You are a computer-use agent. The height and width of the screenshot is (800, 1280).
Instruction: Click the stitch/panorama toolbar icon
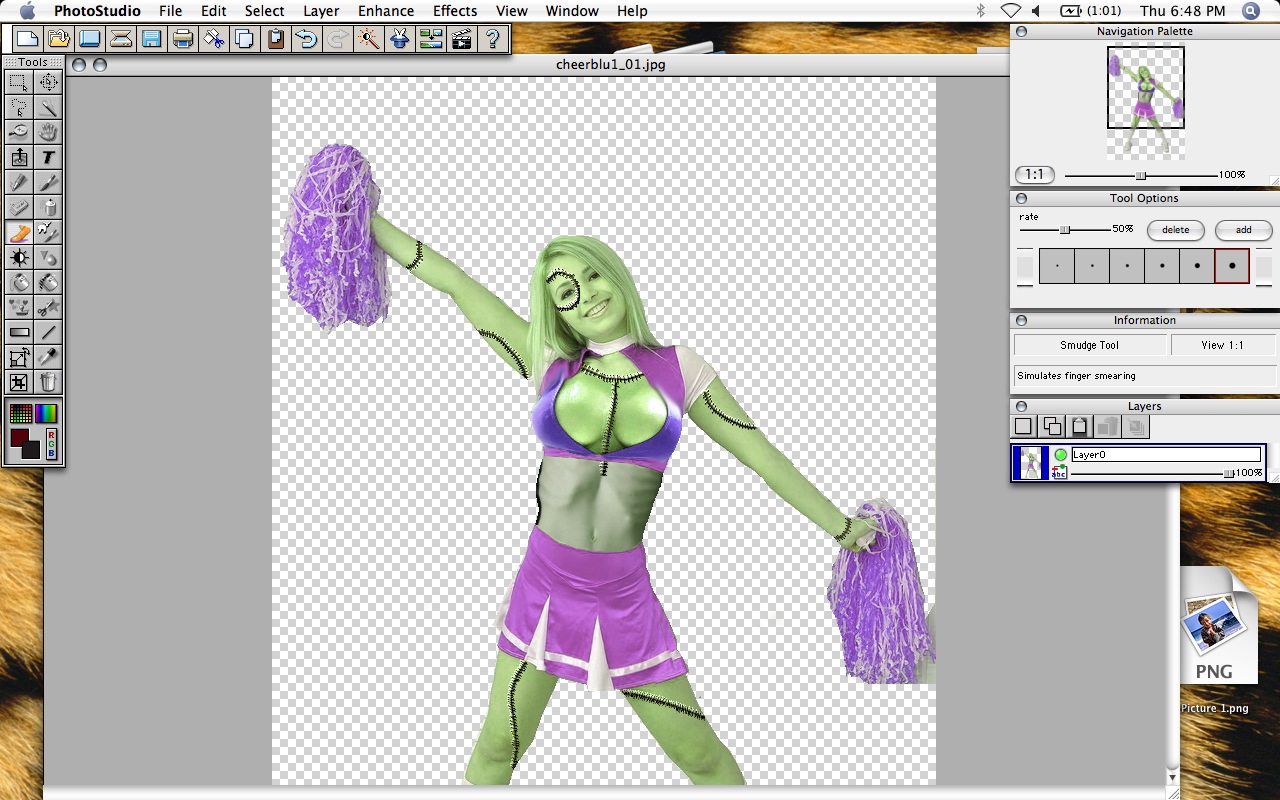pos(430,39)
